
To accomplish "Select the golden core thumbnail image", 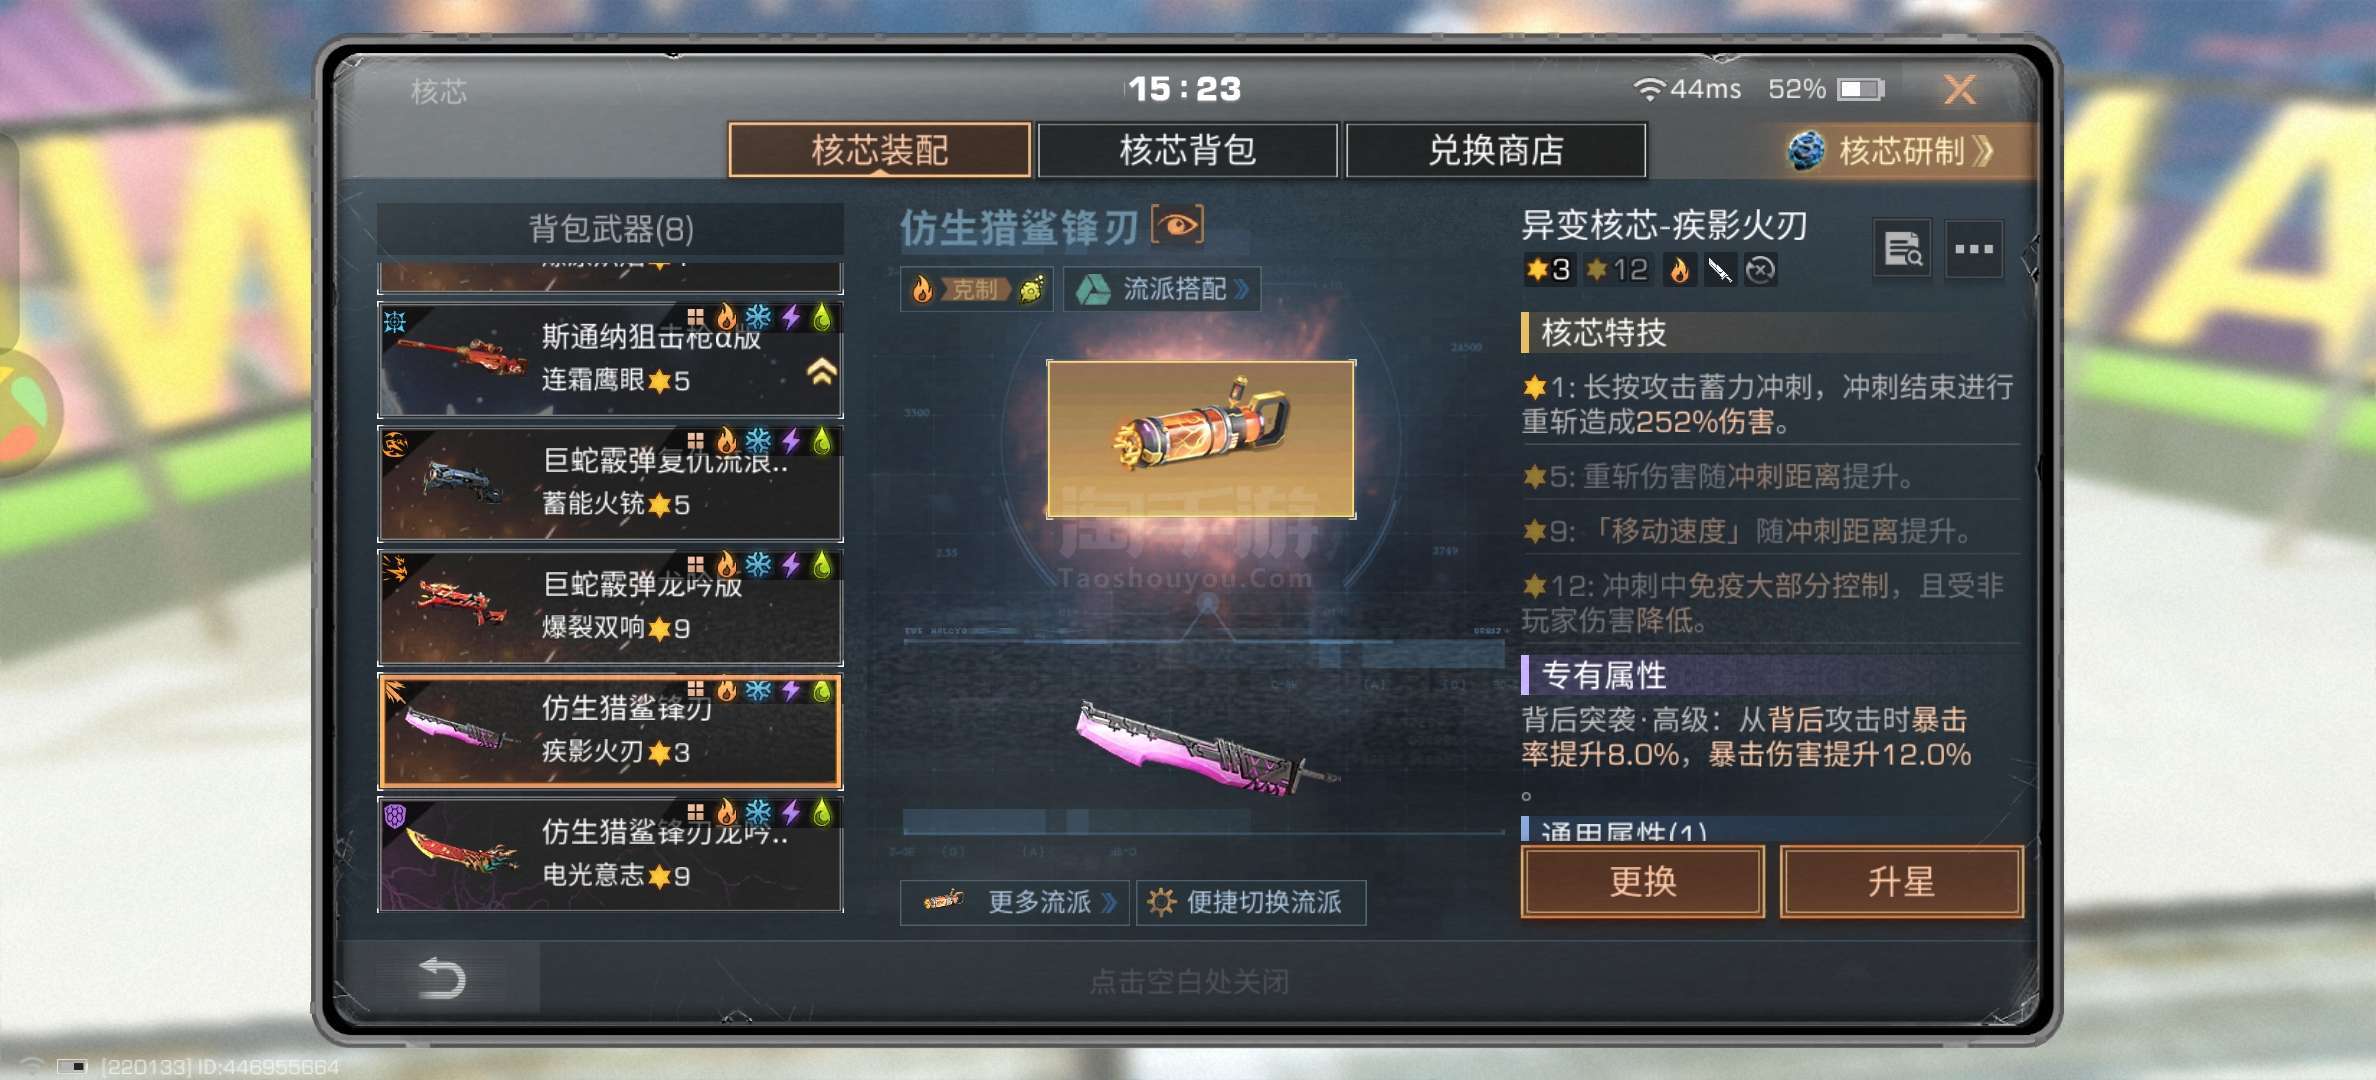I will tap(1201, 439).
